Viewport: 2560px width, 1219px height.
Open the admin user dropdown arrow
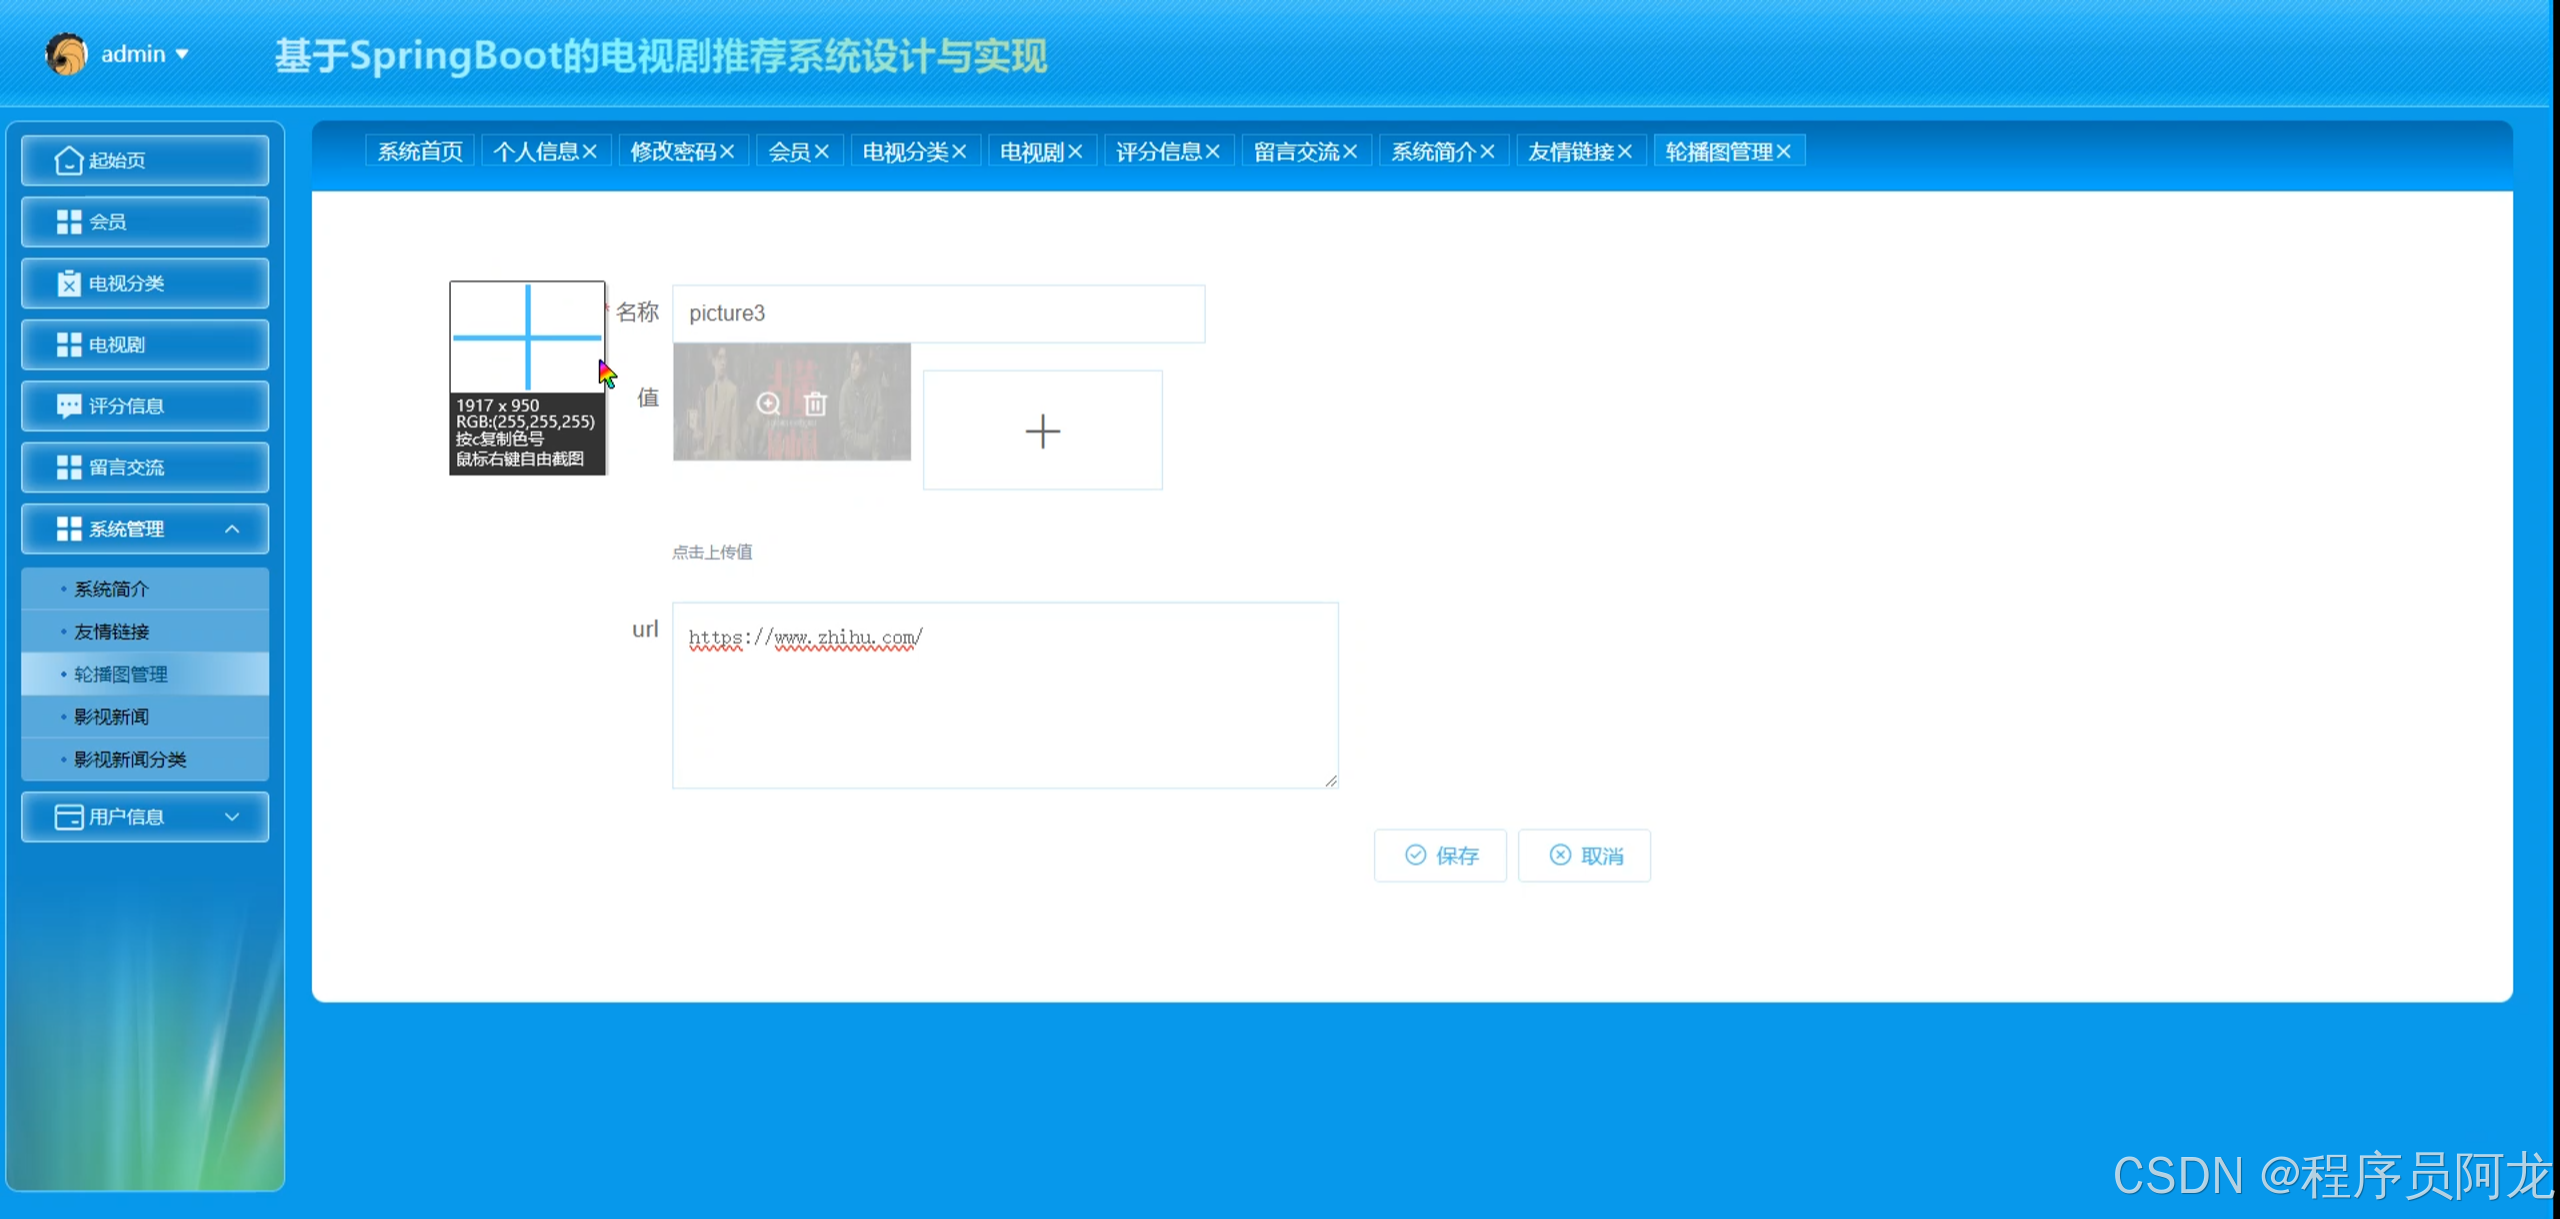click(182, 55)
